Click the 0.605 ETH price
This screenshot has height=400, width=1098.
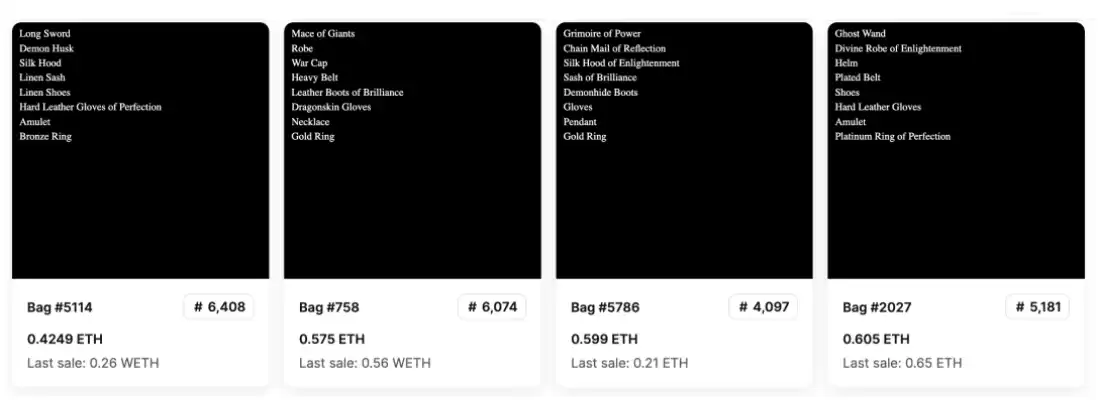coord(876,339)
